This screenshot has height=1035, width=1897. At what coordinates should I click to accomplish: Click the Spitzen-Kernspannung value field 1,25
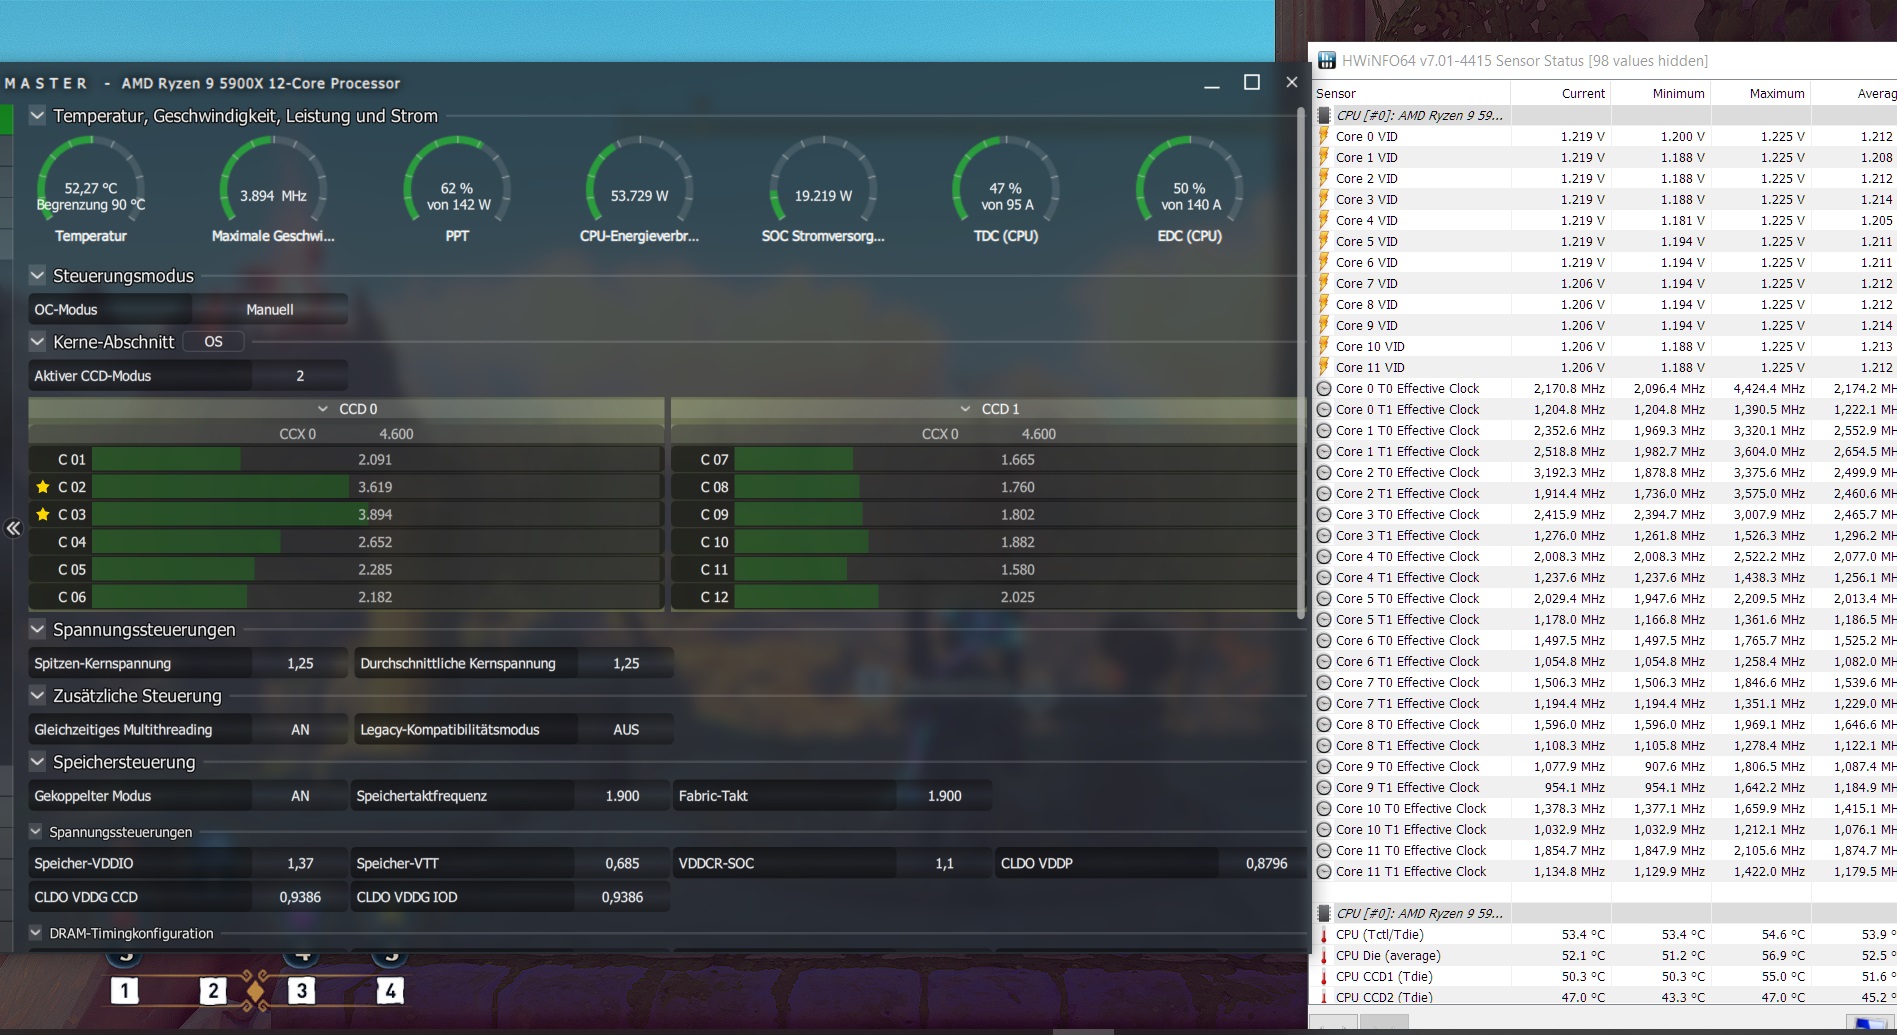(x=300, y=664)
